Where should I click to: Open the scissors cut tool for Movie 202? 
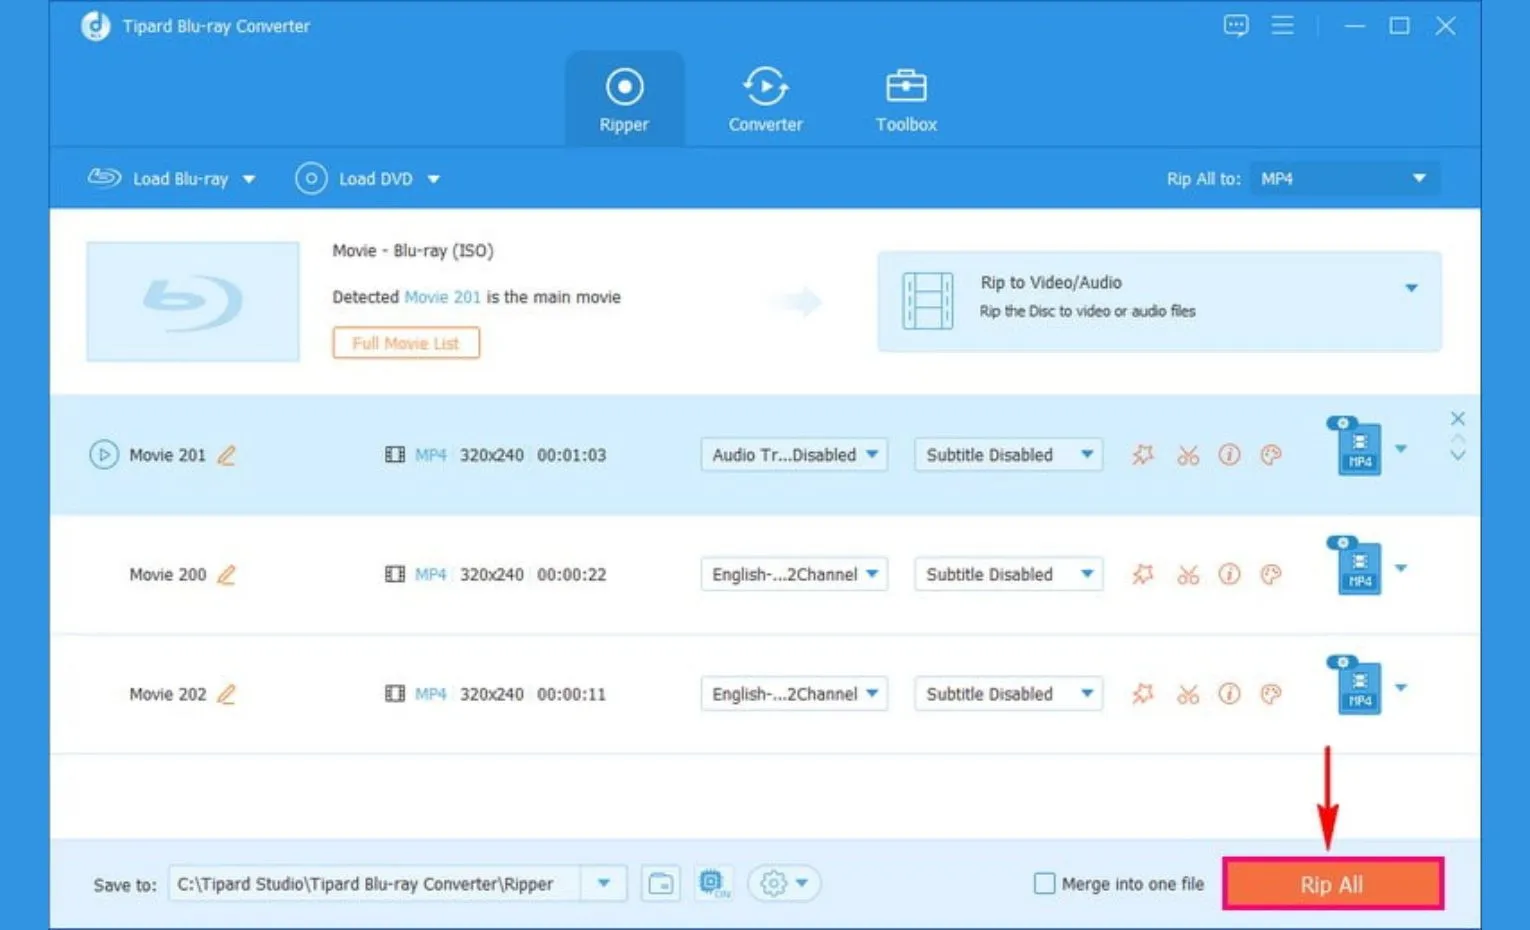(1188, 695)
